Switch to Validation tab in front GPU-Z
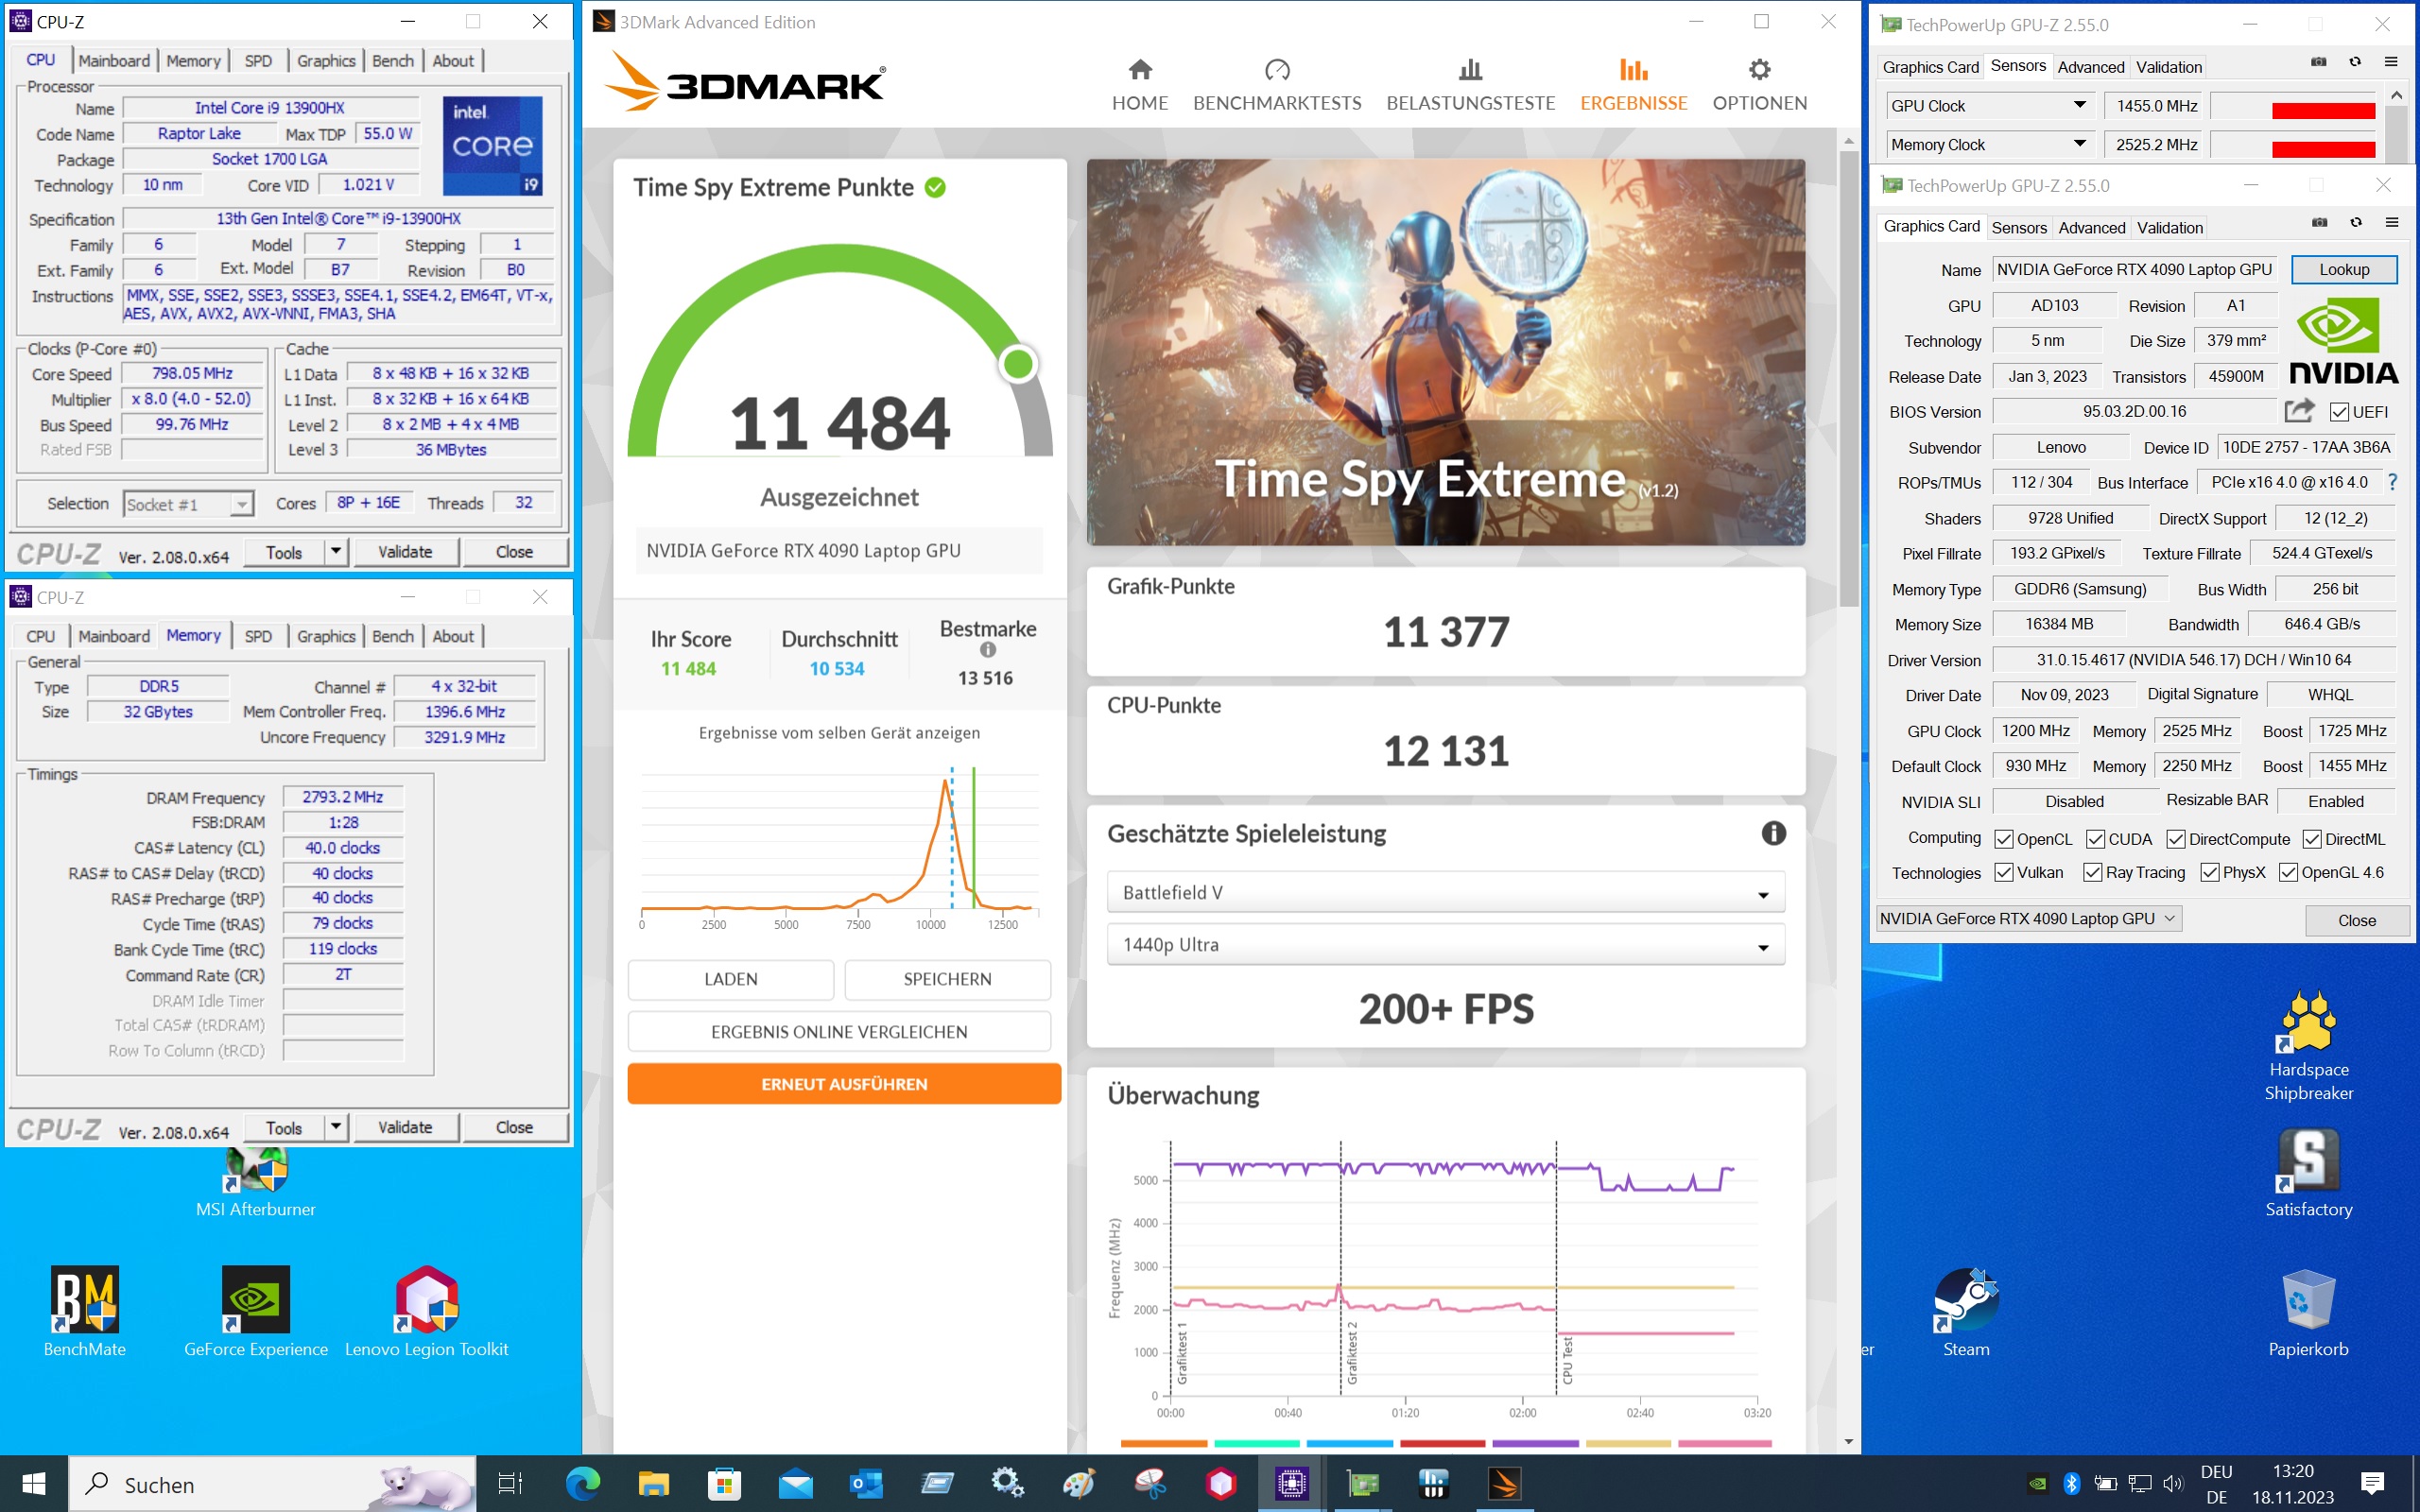 pyautogui.click(x=2169, y=227)
